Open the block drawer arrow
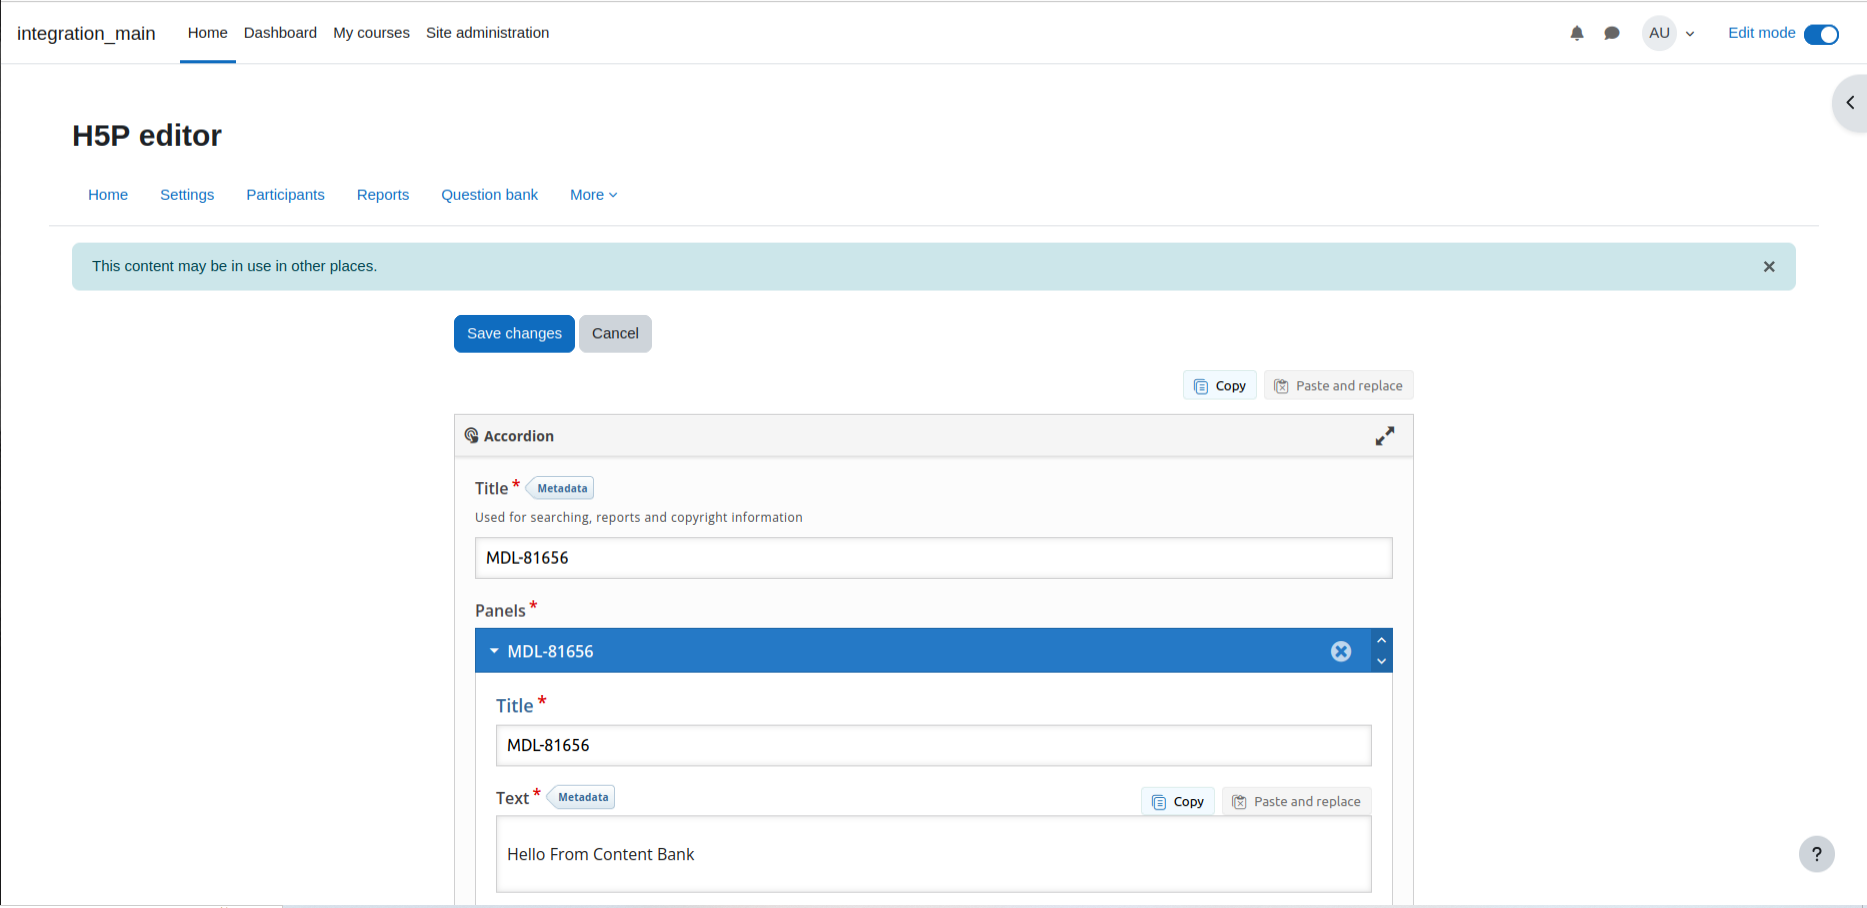1867x908 pixels. tap(1850, 103)
